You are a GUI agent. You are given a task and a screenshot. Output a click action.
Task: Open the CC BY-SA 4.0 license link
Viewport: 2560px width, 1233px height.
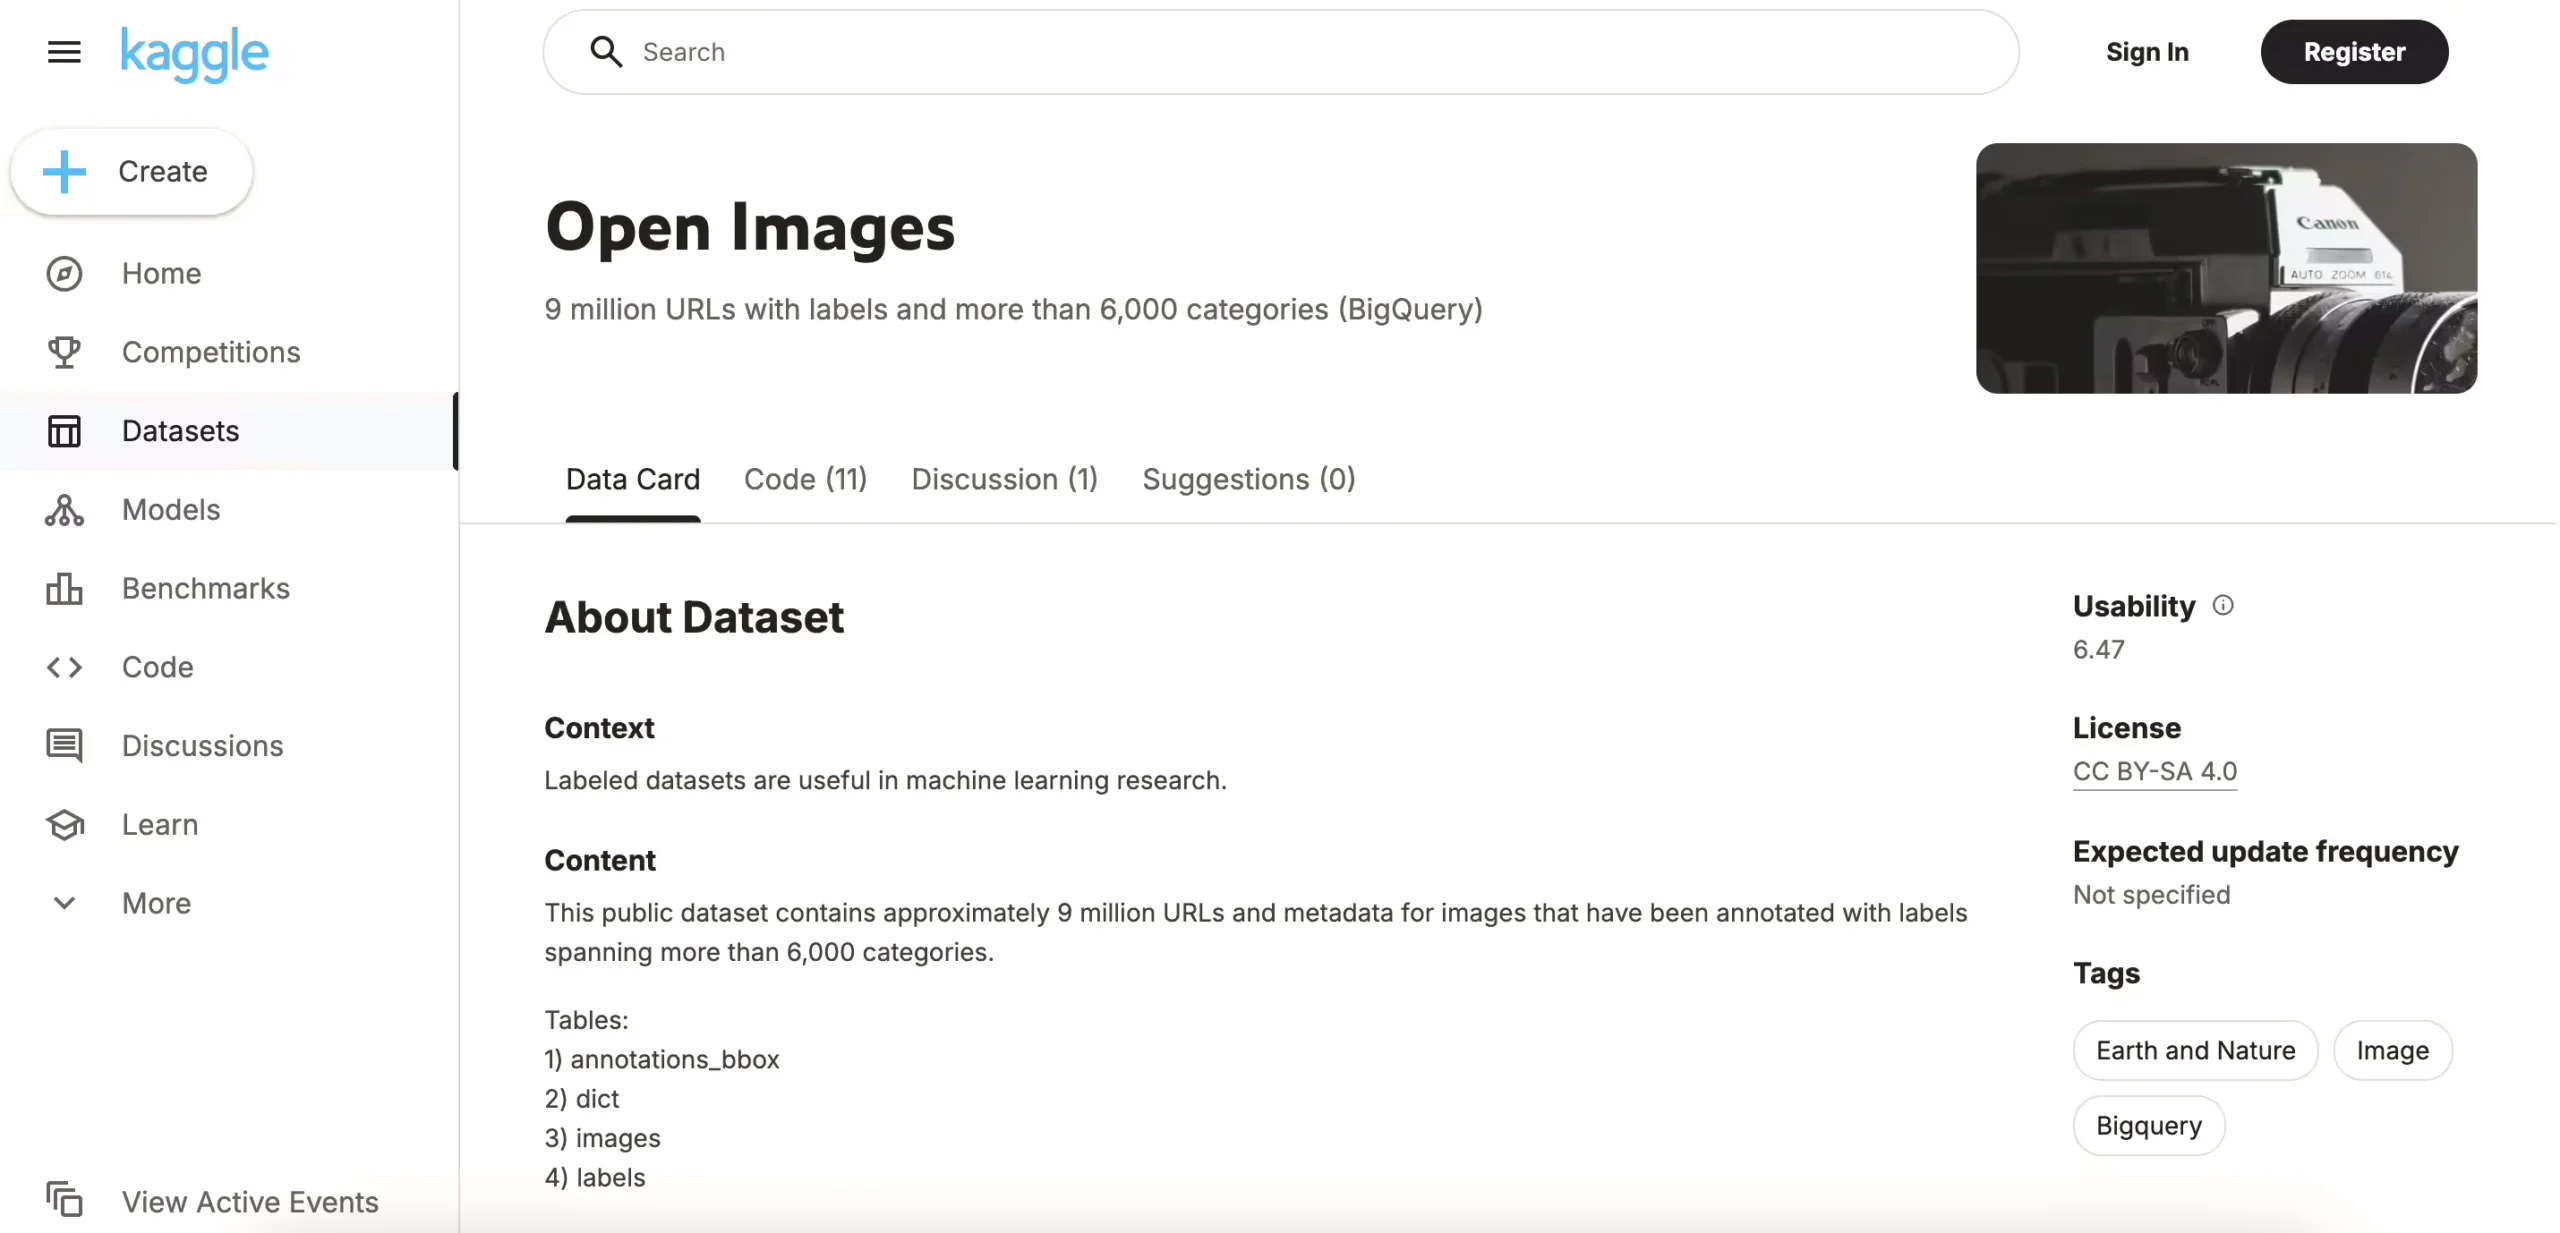2154,771
